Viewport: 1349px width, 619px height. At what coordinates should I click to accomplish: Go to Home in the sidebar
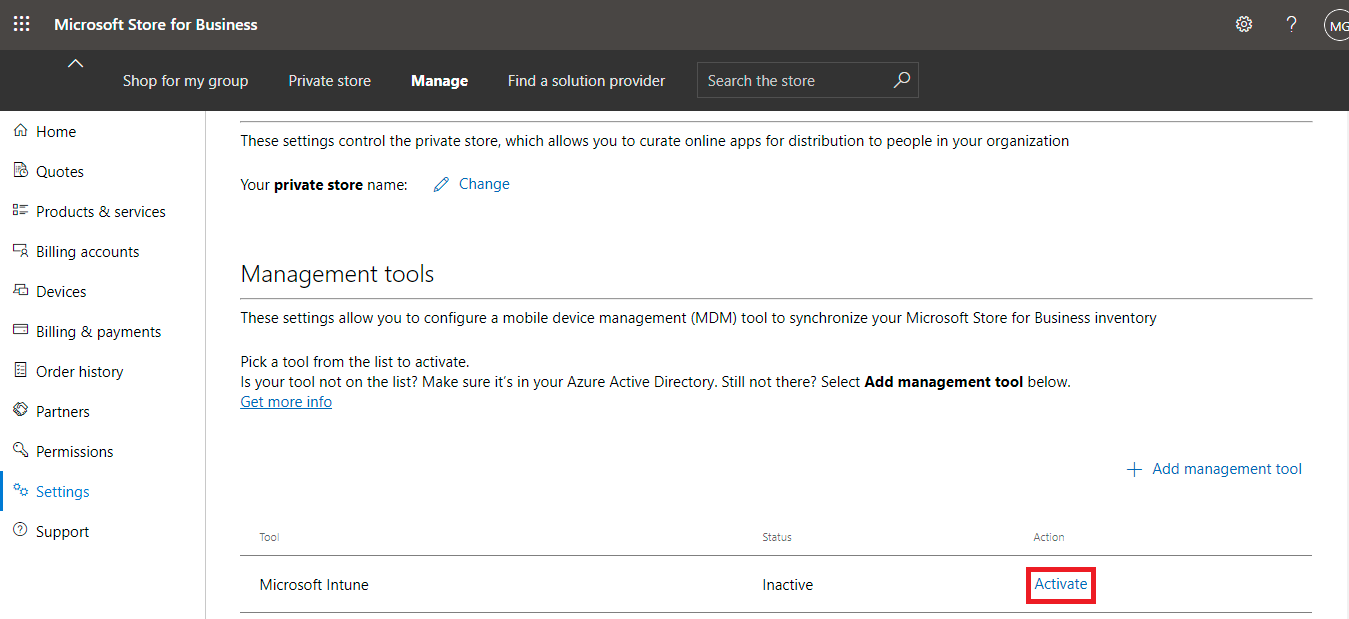coord(56,131)
